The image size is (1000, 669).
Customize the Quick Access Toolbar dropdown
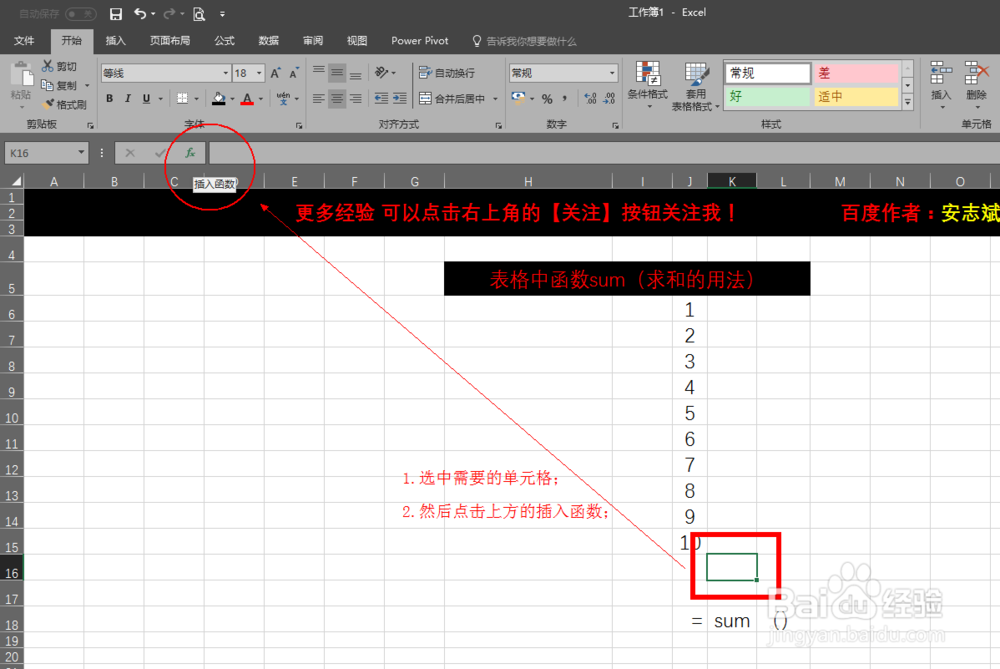tap(222, 13)
